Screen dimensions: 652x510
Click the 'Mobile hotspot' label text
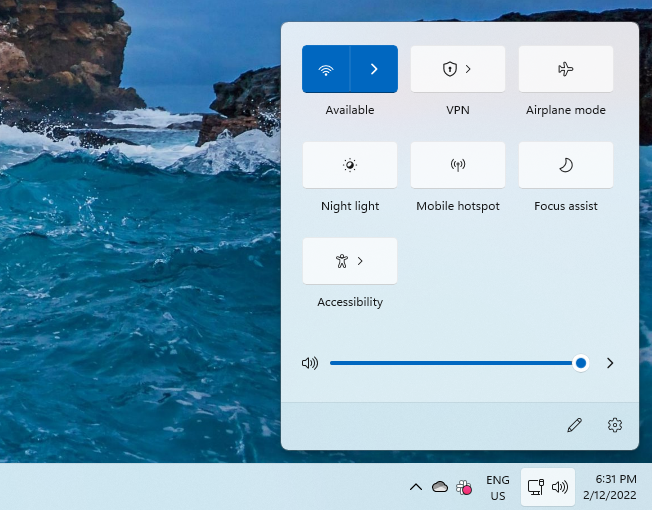pyautogui.click(x=458, y=206)
